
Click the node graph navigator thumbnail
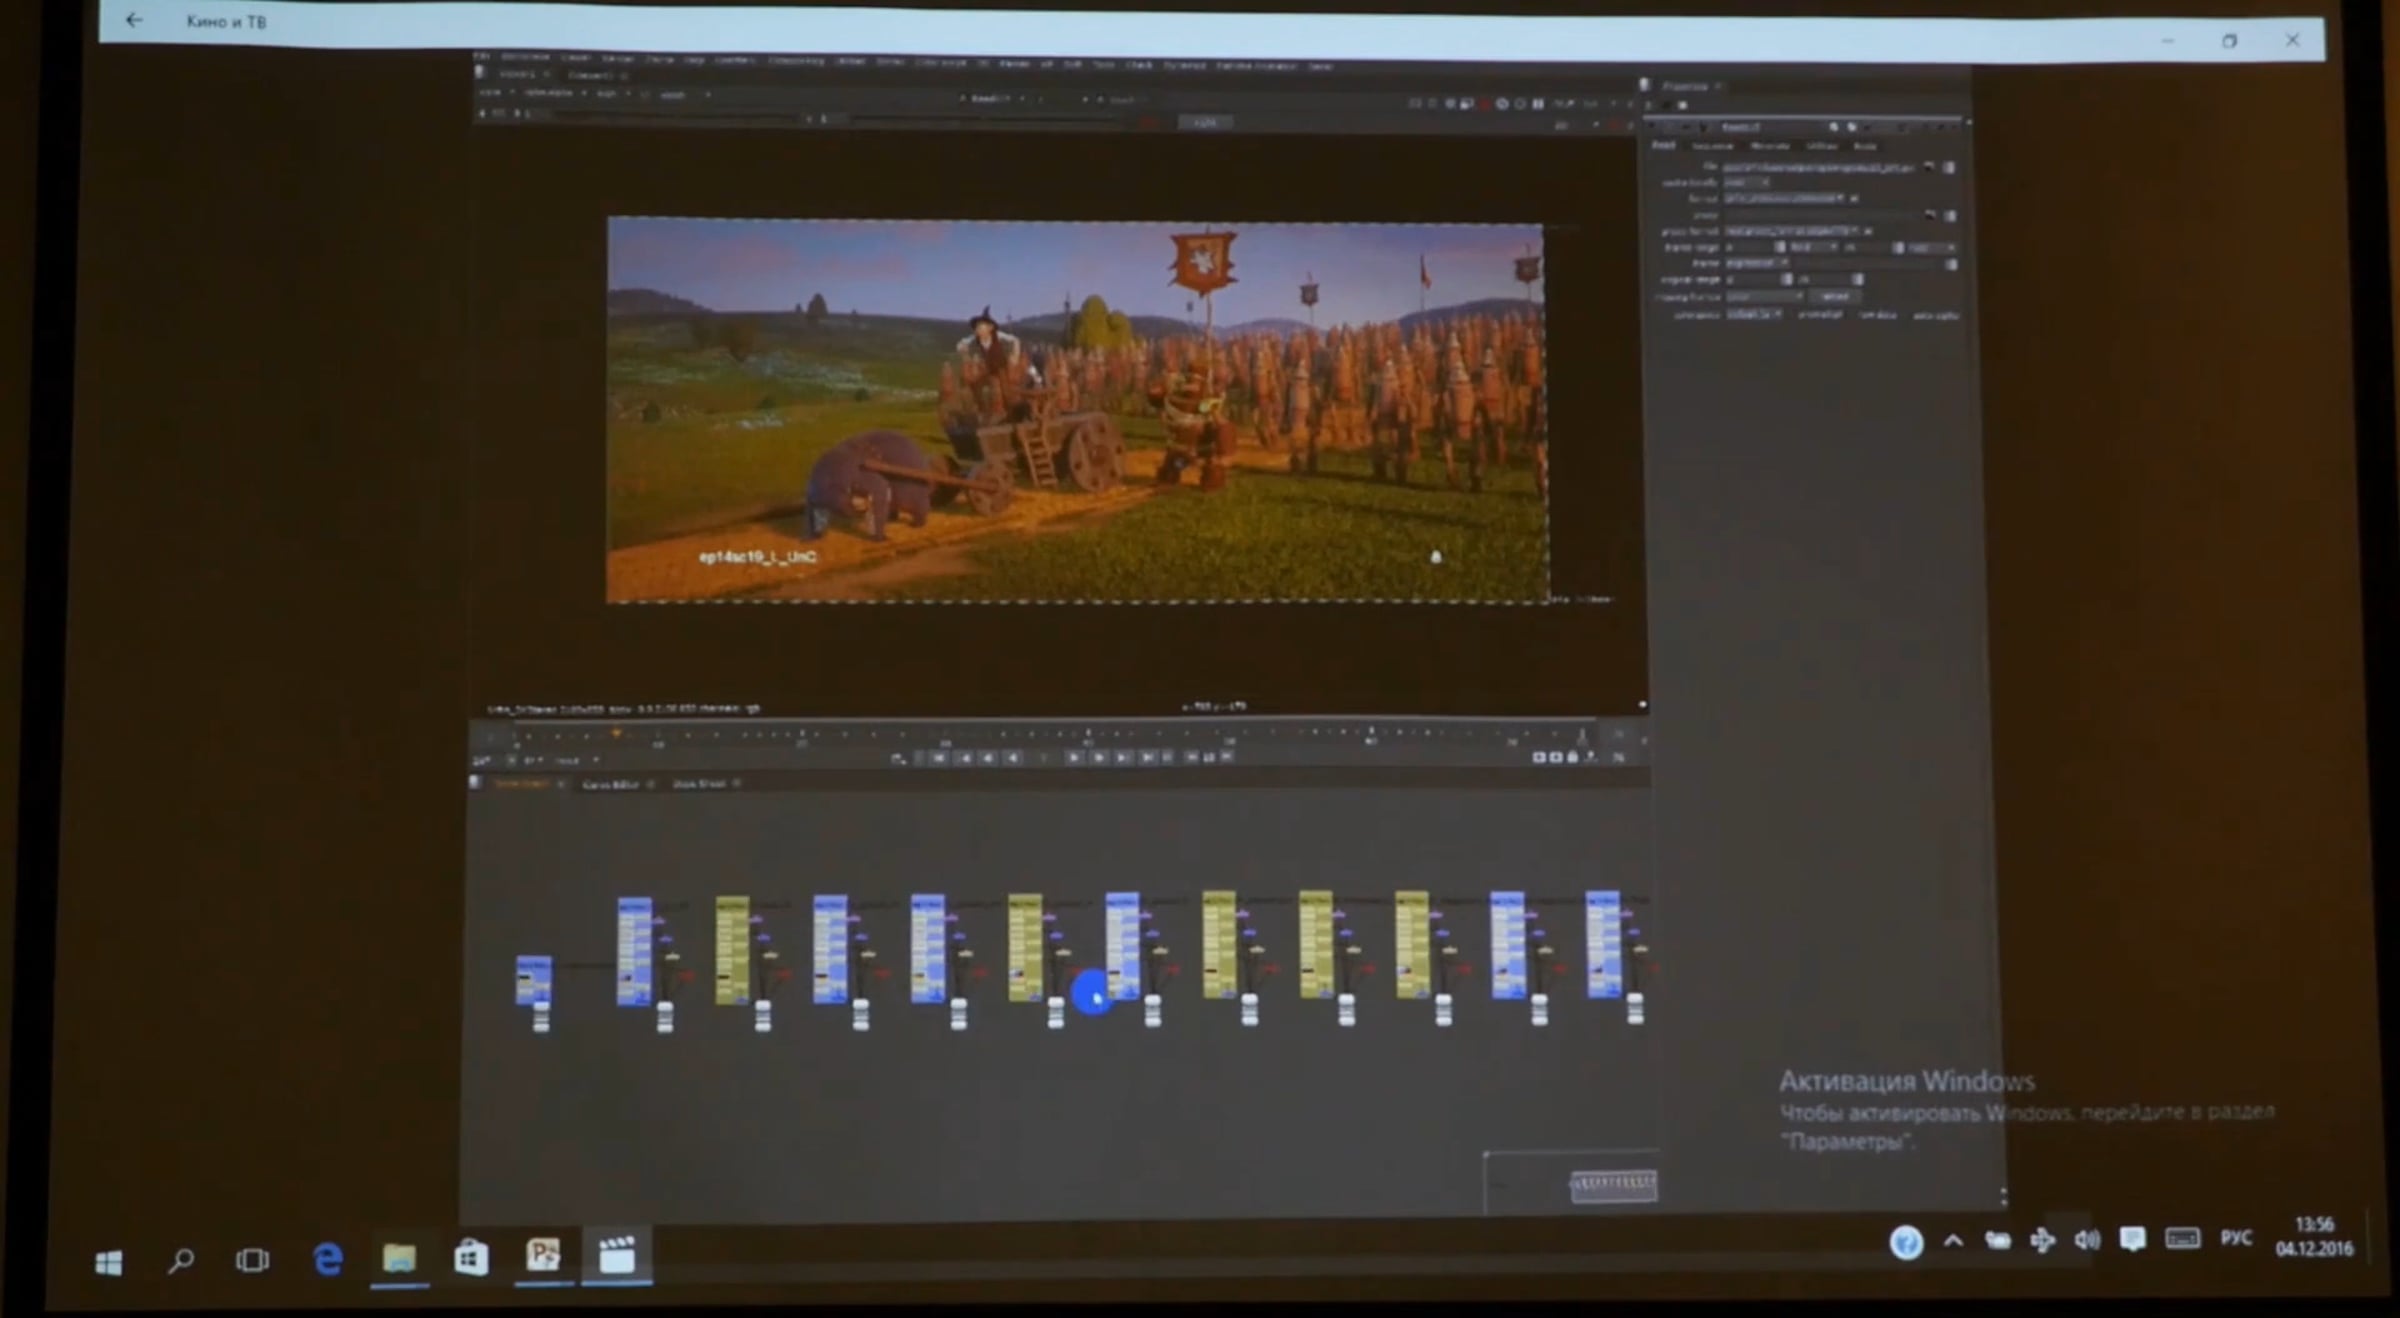tap(1613, 1187)
